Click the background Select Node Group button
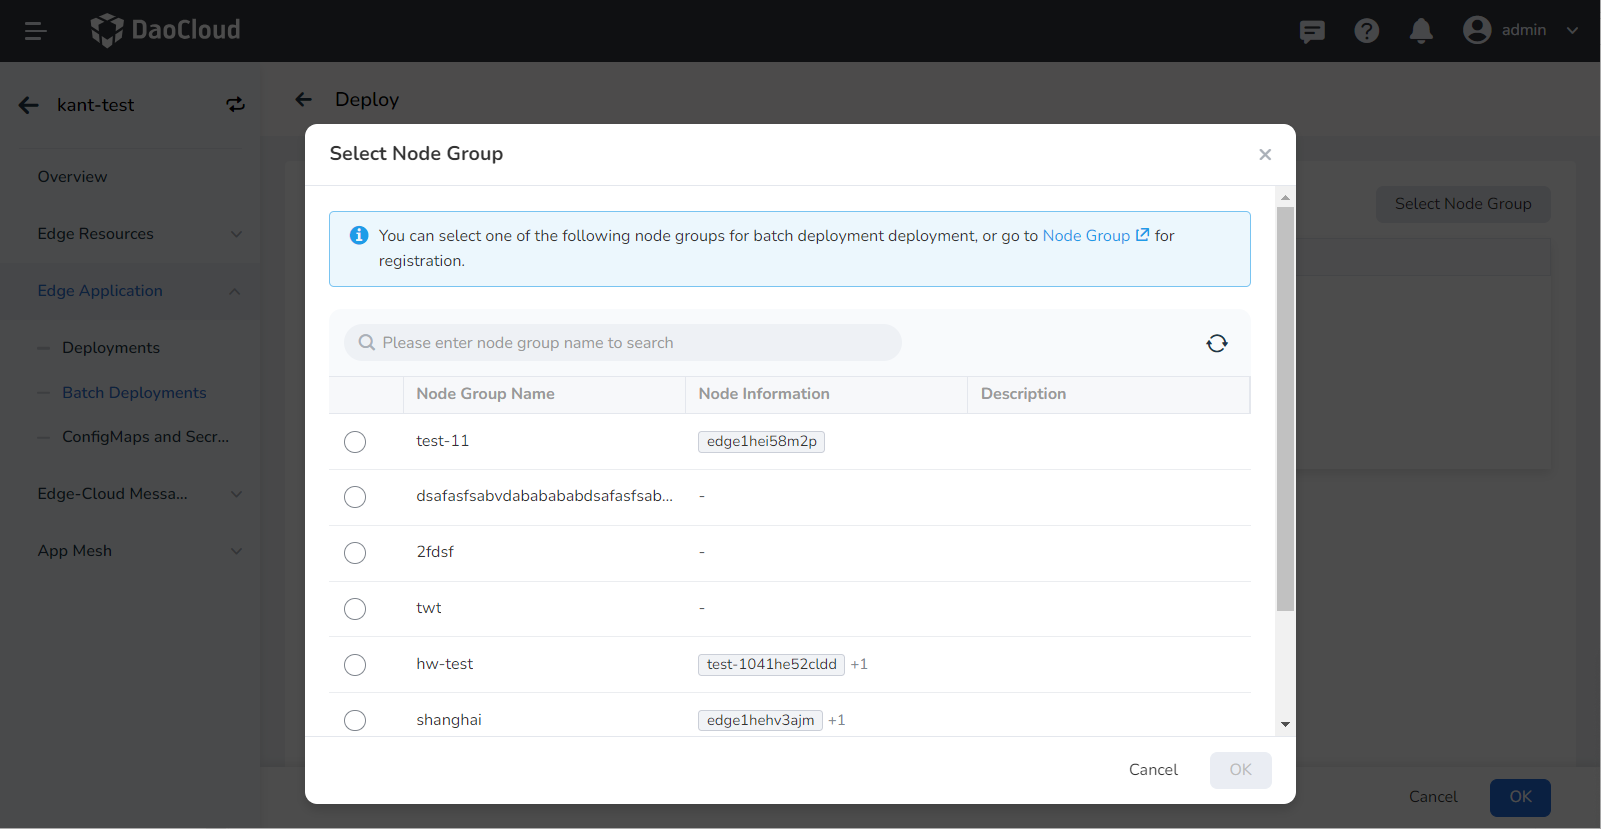 click(x=1463, y=204)
